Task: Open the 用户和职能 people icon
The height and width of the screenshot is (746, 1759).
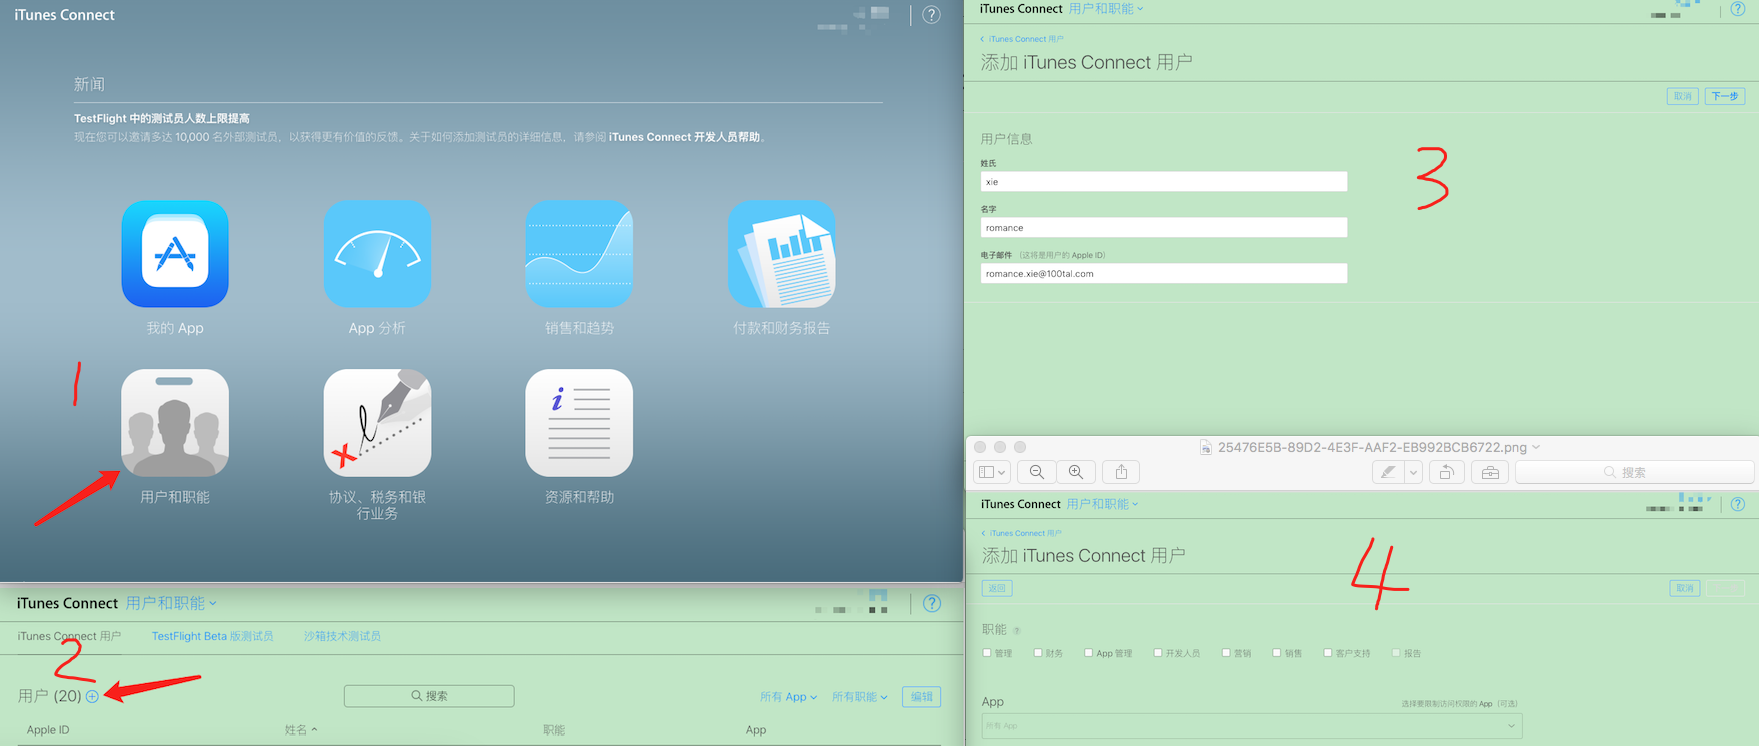Action: pos(175,423)
